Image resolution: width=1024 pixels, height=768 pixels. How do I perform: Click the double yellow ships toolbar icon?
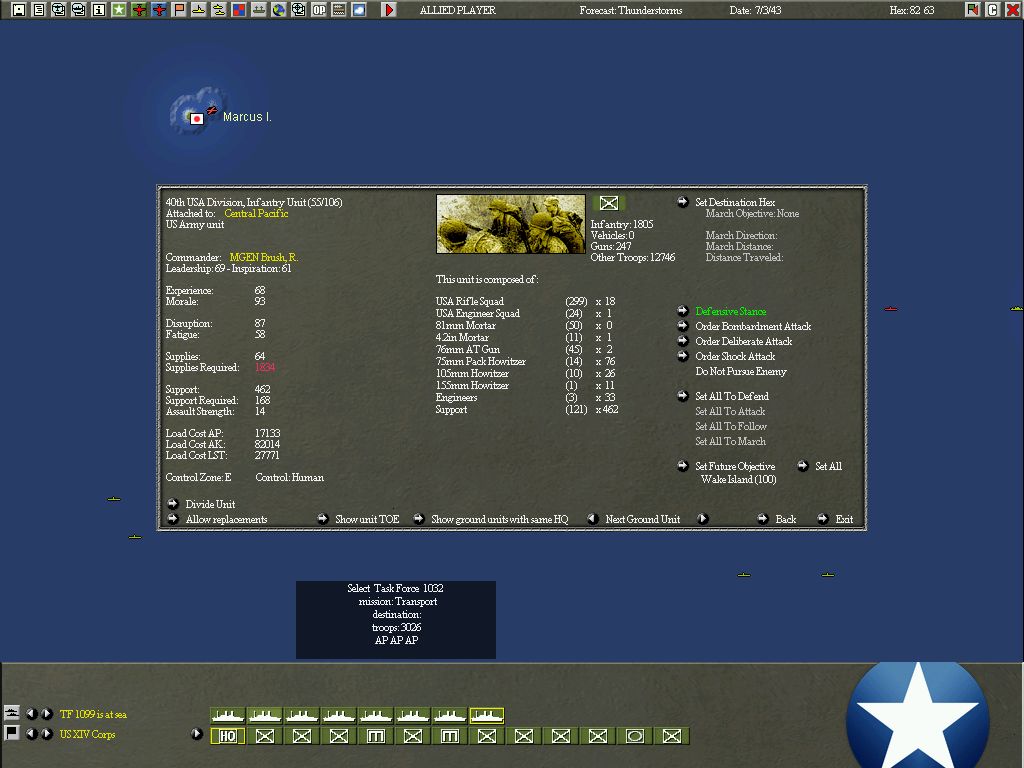point(219,10)
